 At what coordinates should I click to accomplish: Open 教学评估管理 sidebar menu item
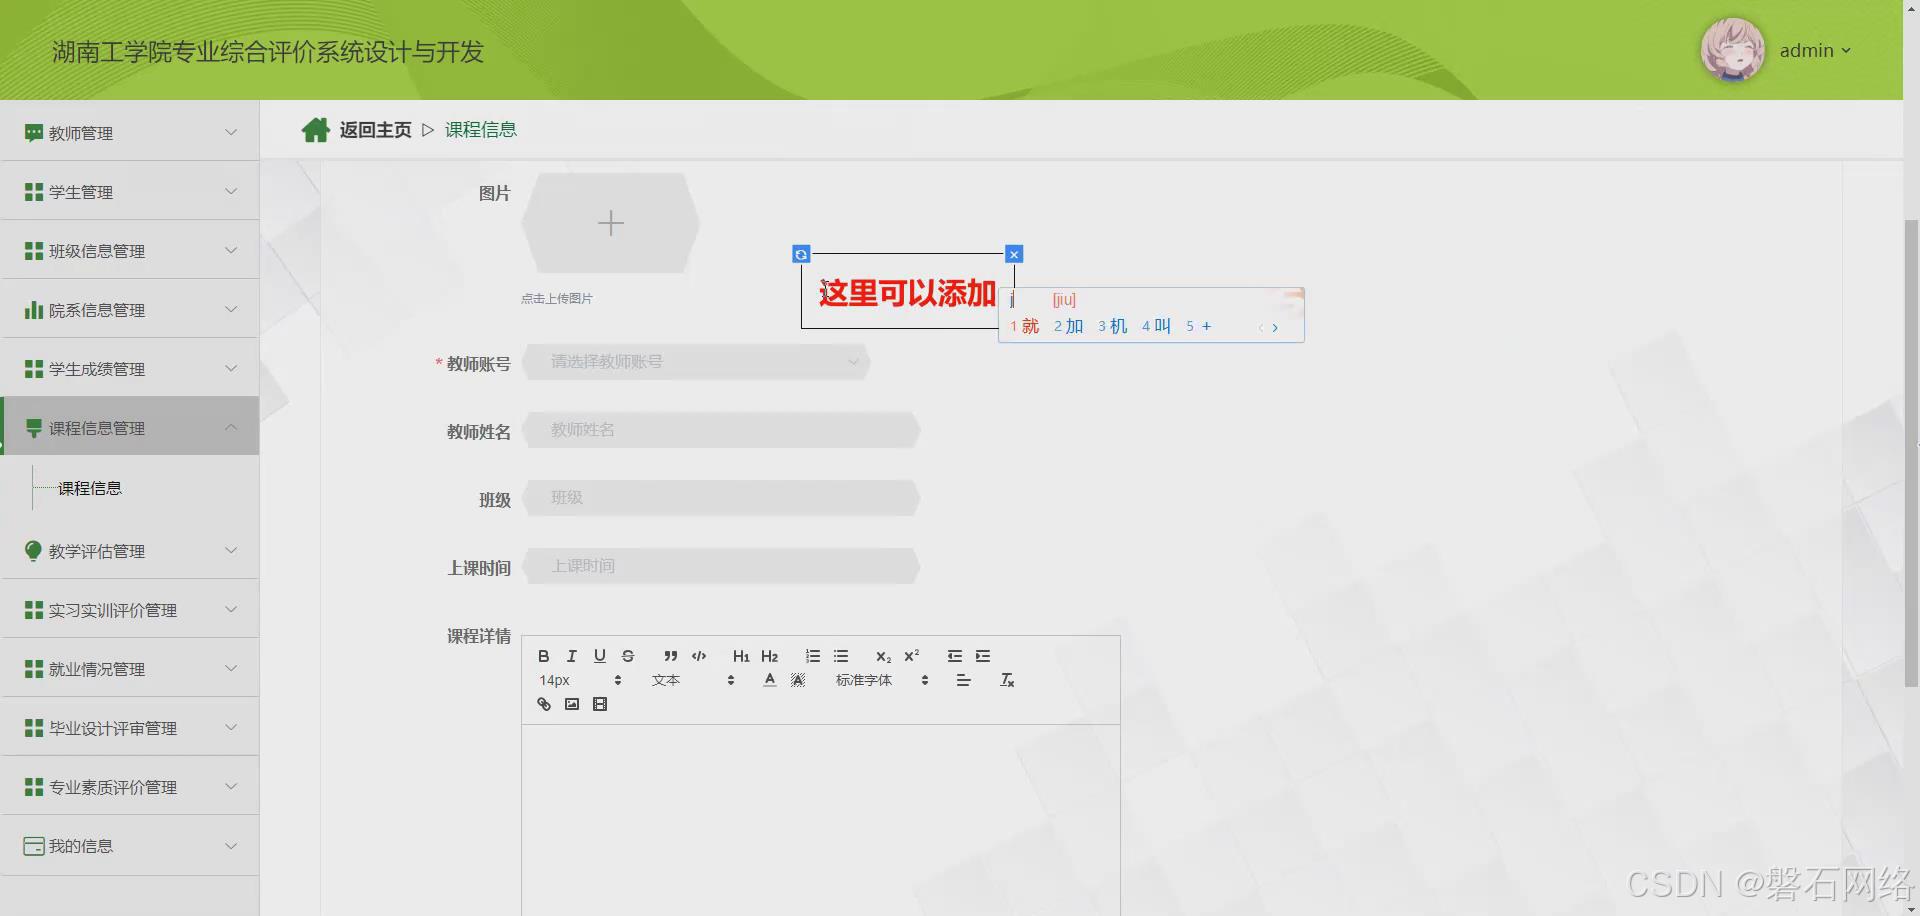point(97,550)
